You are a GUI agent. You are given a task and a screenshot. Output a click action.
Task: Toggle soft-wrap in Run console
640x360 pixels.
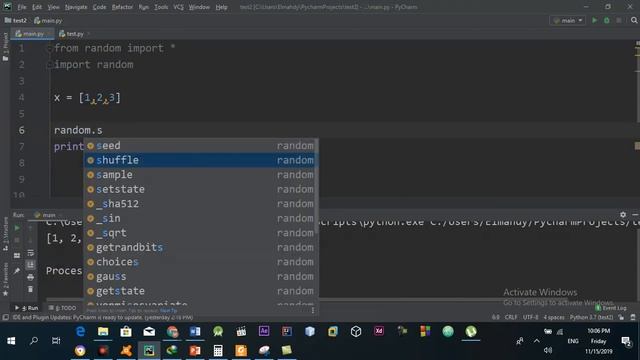tap(31, 253)
